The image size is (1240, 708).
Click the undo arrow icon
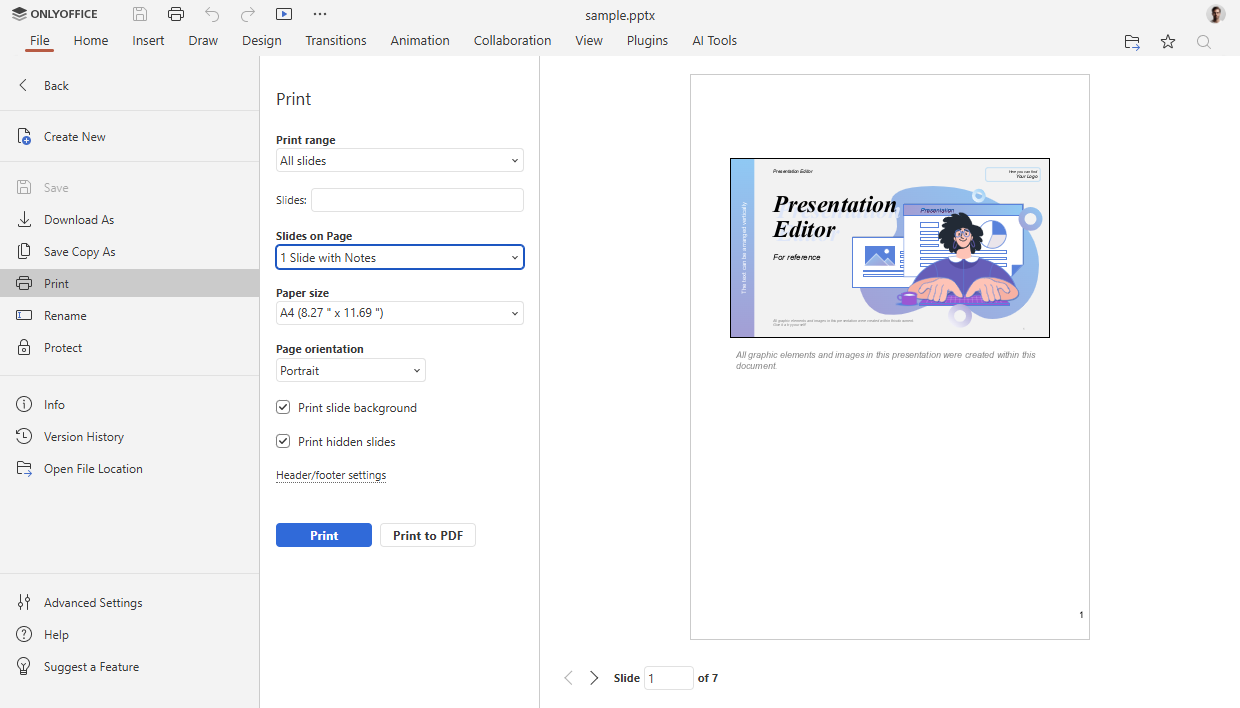point(212,14)
